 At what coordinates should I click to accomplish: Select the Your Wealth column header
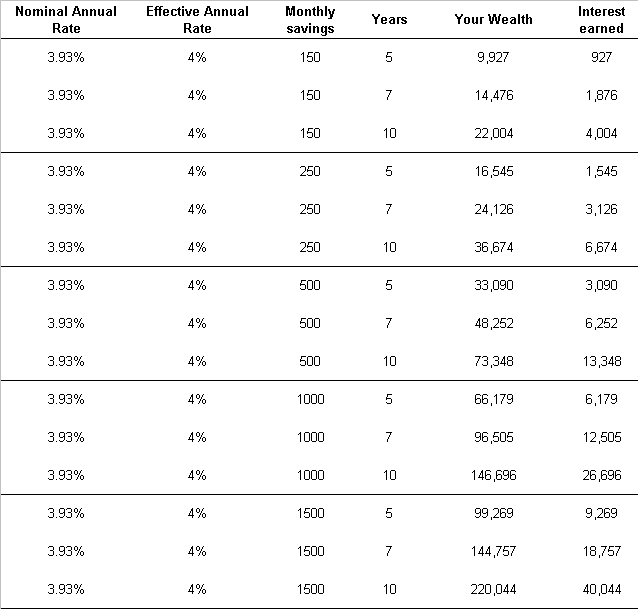pyautogui.click(x=493, y=19)
